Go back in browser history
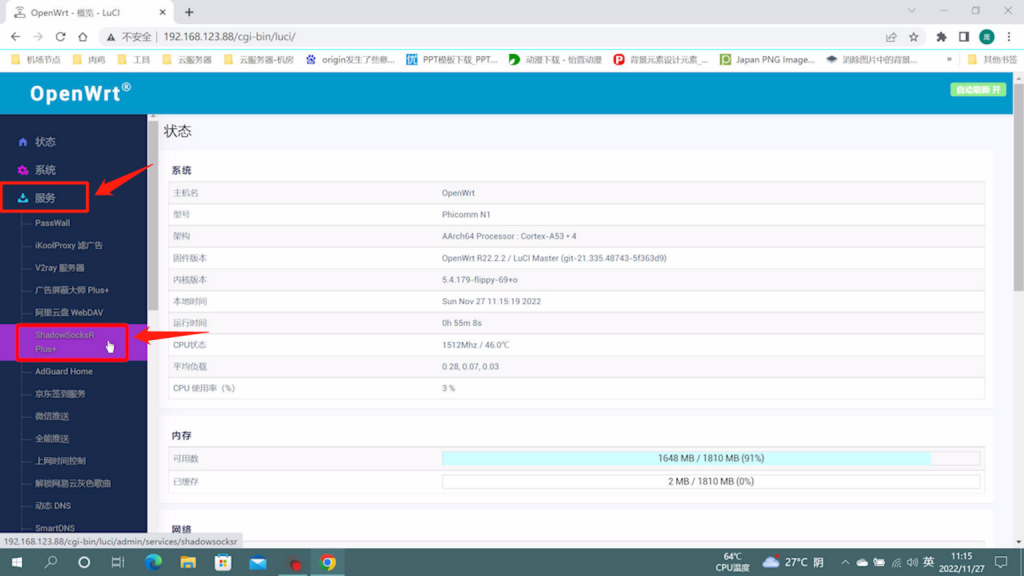This screenshot has height=576, width=1024. [x=16, y=37]
